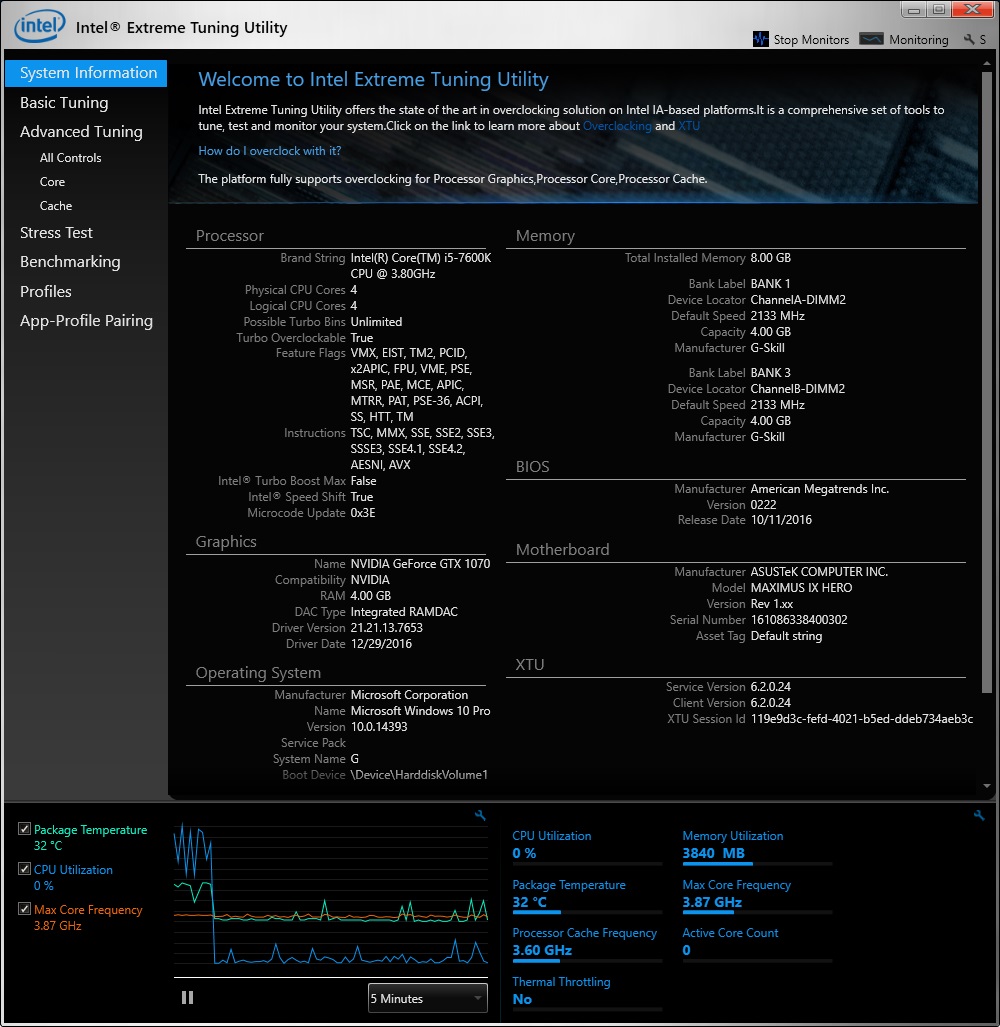Pause the monitoring graph
Screen dimensions: 1000x1027
click(187, 998)
